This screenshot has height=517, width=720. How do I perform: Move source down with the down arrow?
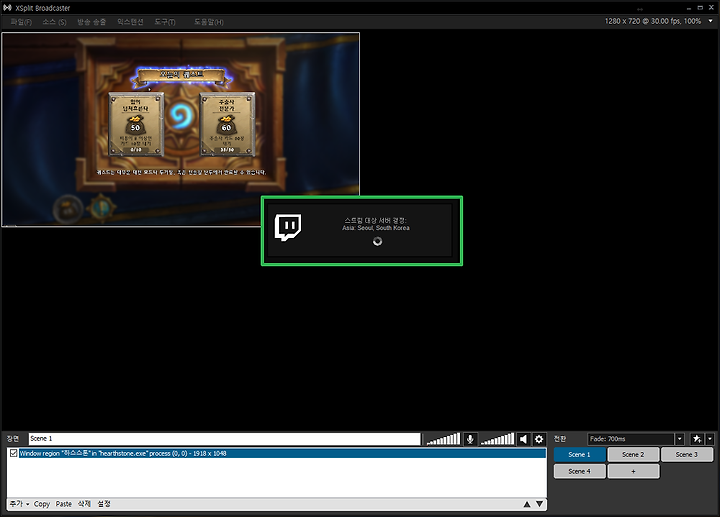pos(540,504)
